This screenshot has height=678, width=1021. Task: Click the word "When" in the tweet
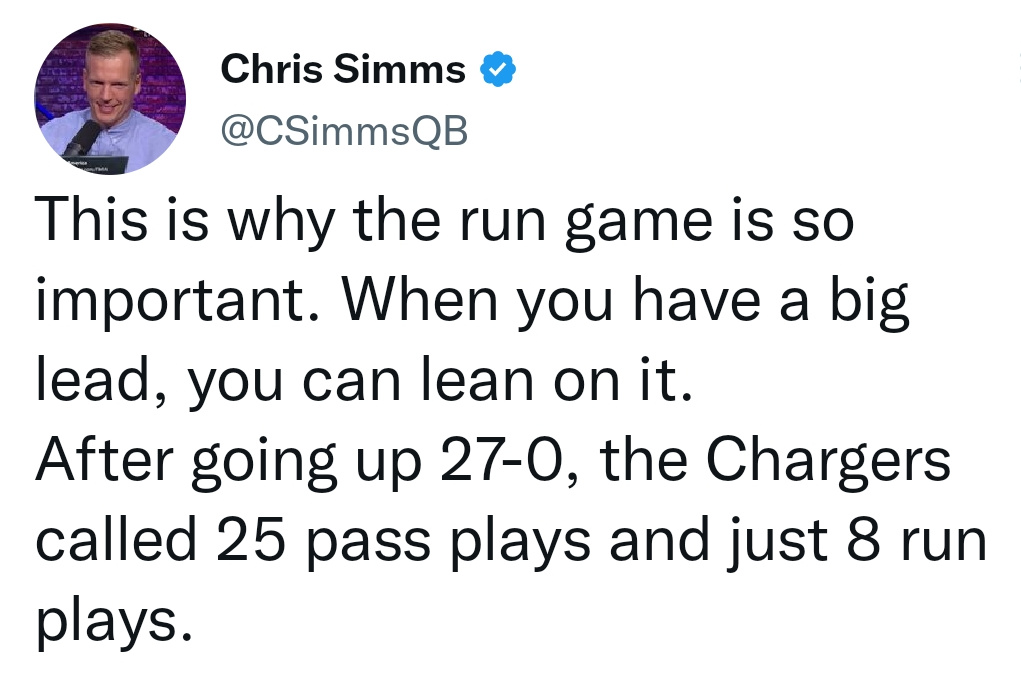tap(420, 300)
